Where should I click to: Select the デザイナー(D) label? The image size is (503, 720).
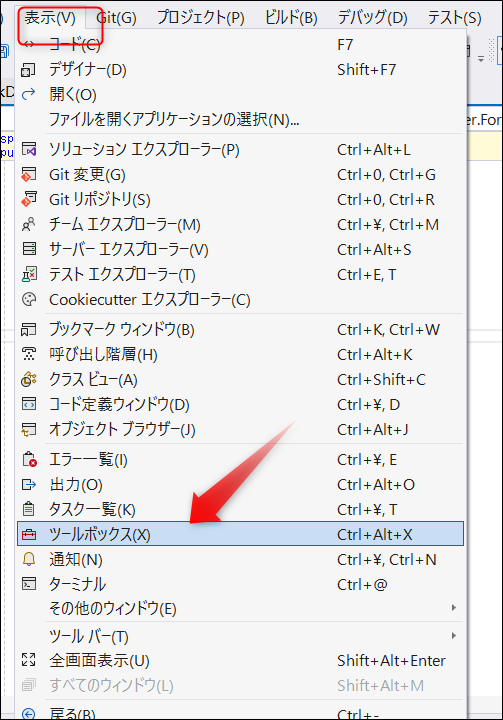point(88,70)
